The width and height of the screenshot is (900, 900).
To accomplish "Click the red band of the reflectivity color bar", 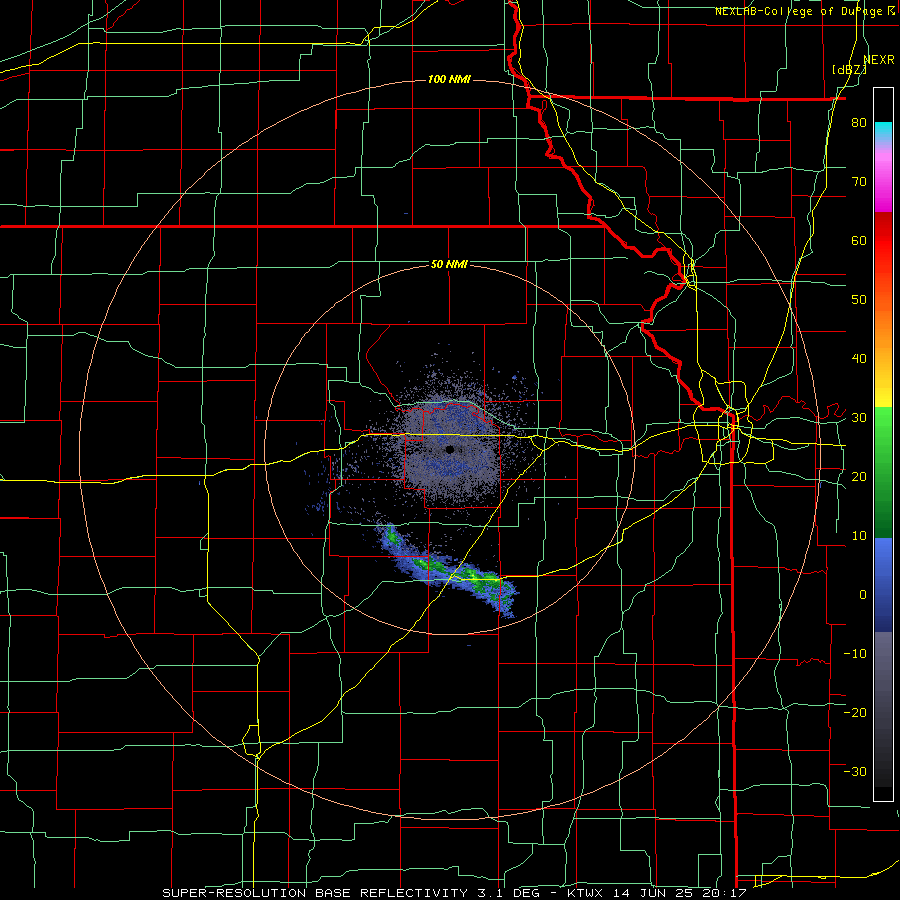I will coord(883,249).
